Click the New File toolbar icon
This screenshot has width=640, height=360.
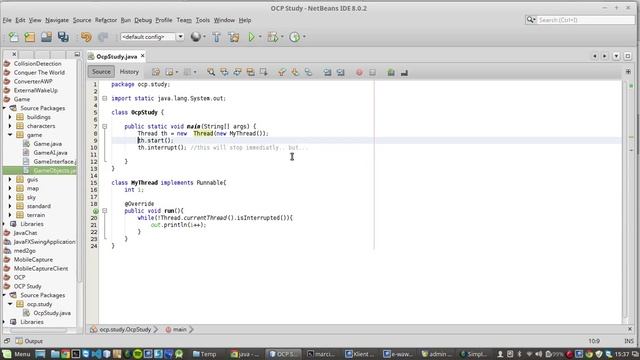(x=13, y=37)
